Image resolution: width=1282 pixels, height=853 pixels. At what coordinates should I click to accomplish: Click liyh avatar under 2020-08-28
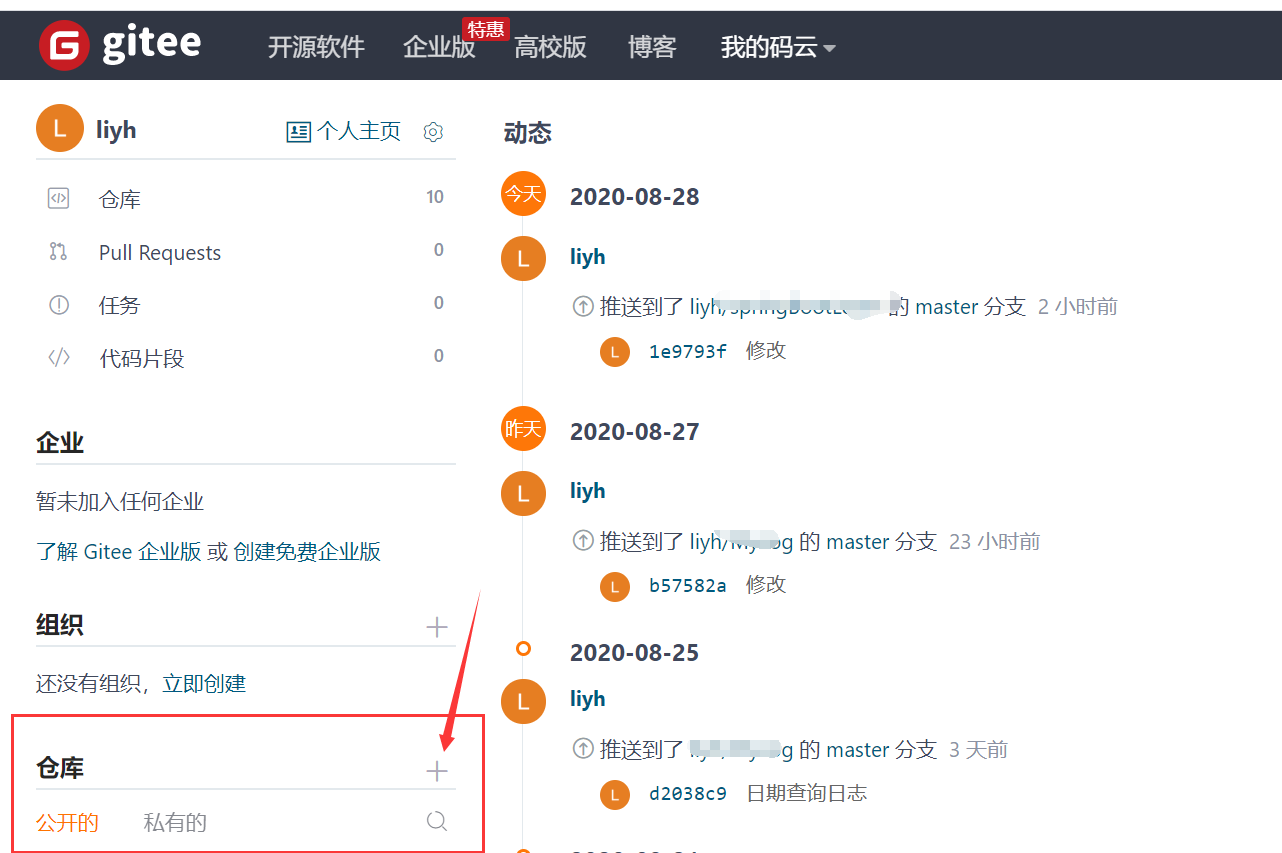(x=523, y=259)
